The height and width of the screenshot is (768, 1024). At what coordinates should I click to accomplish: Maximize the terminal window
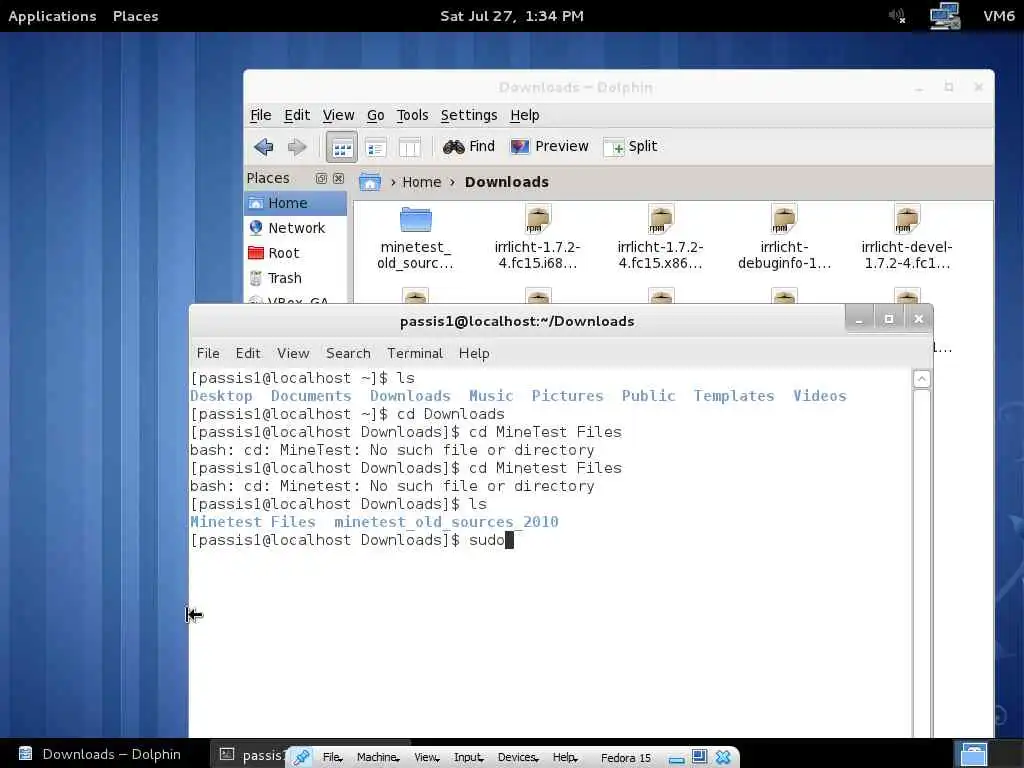889,319
